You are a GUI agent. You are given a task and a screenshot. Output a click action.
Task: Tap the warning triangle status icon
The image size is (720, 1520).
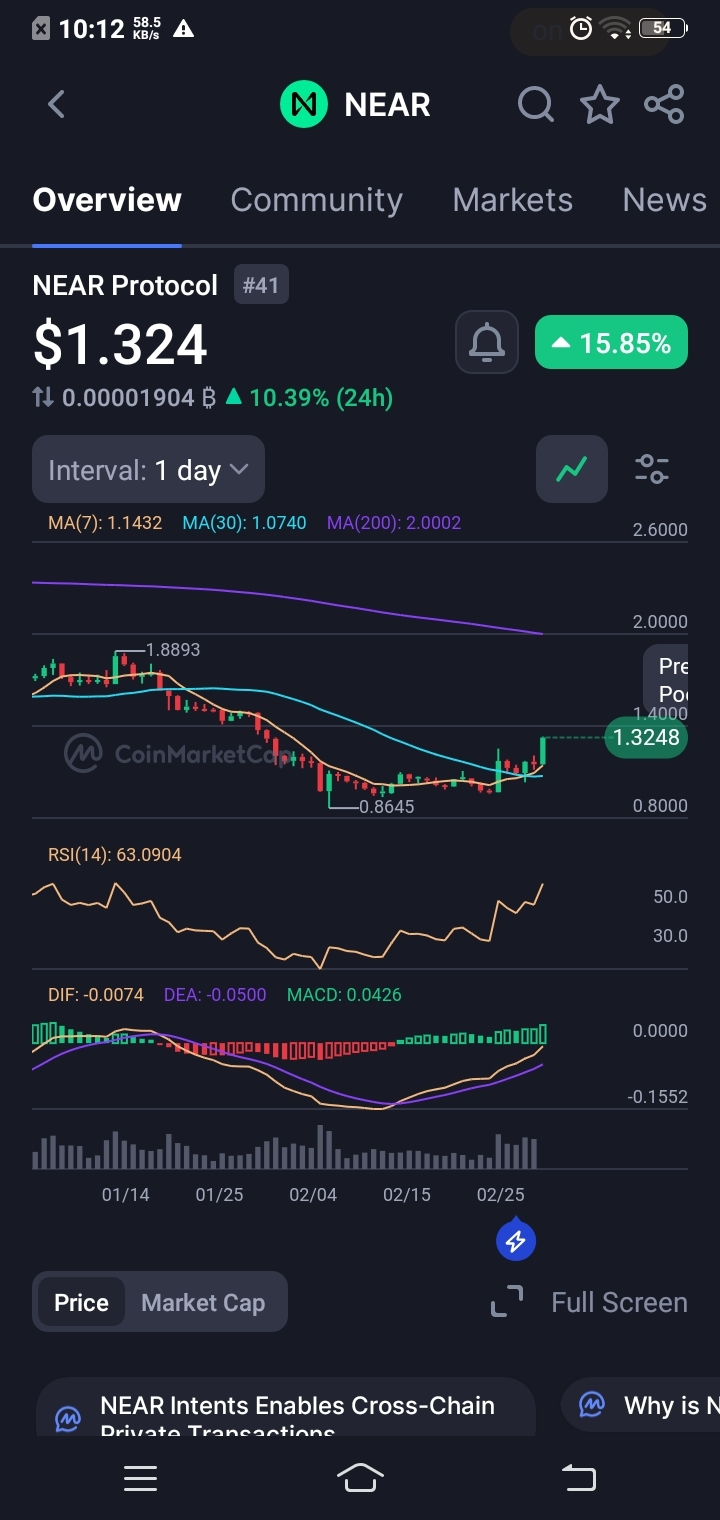tap(183, 29)
